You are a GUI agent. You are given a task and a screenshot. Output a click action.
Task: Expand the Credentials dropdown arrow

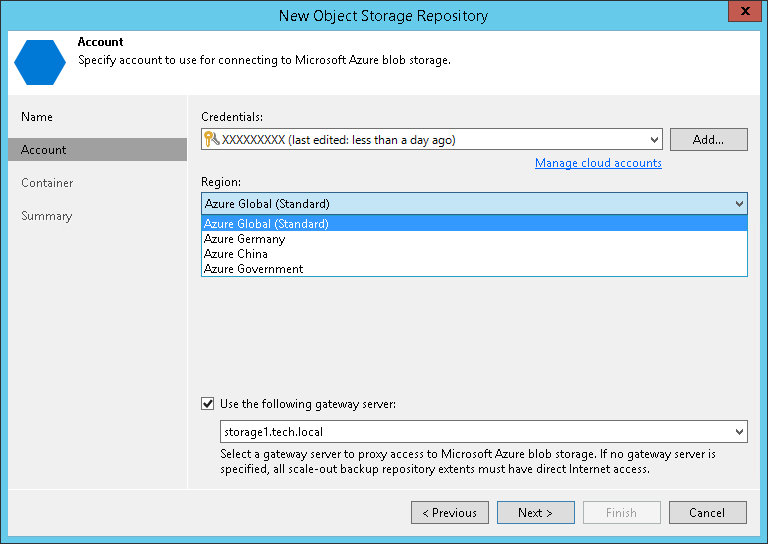654,140
